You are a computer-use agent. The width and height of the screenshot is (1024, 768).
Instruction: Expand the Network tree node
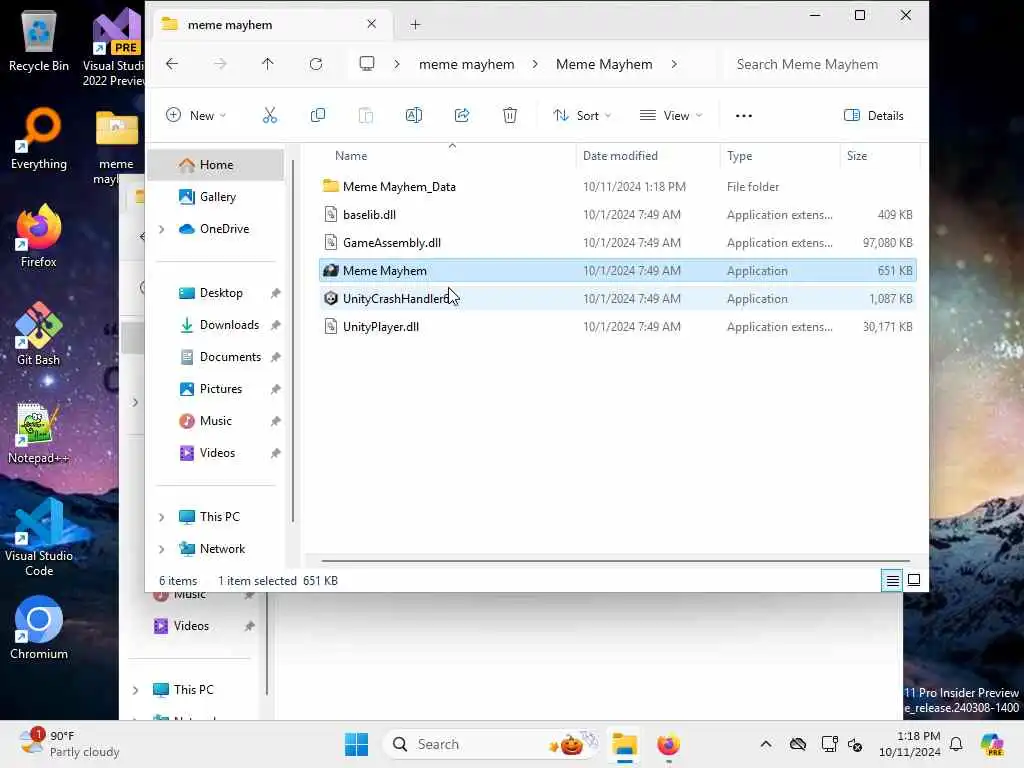pos(162,549)
